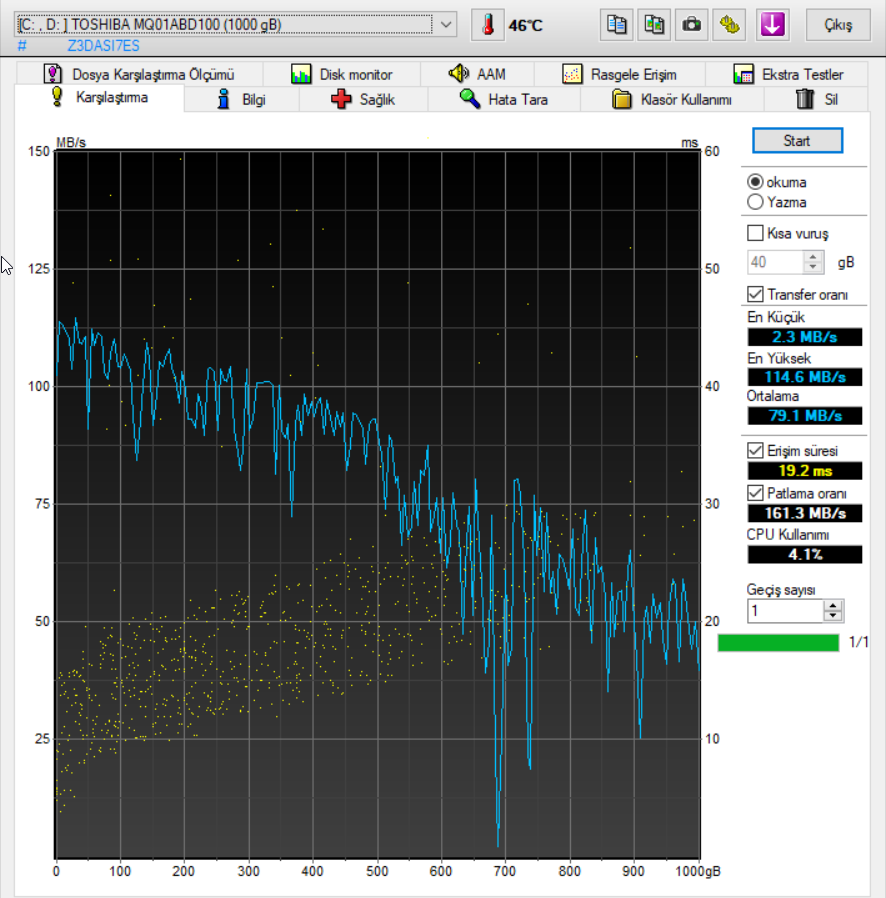Click the Geçiş sayısı label
This screenshot has height=898, width=886.
781,590
